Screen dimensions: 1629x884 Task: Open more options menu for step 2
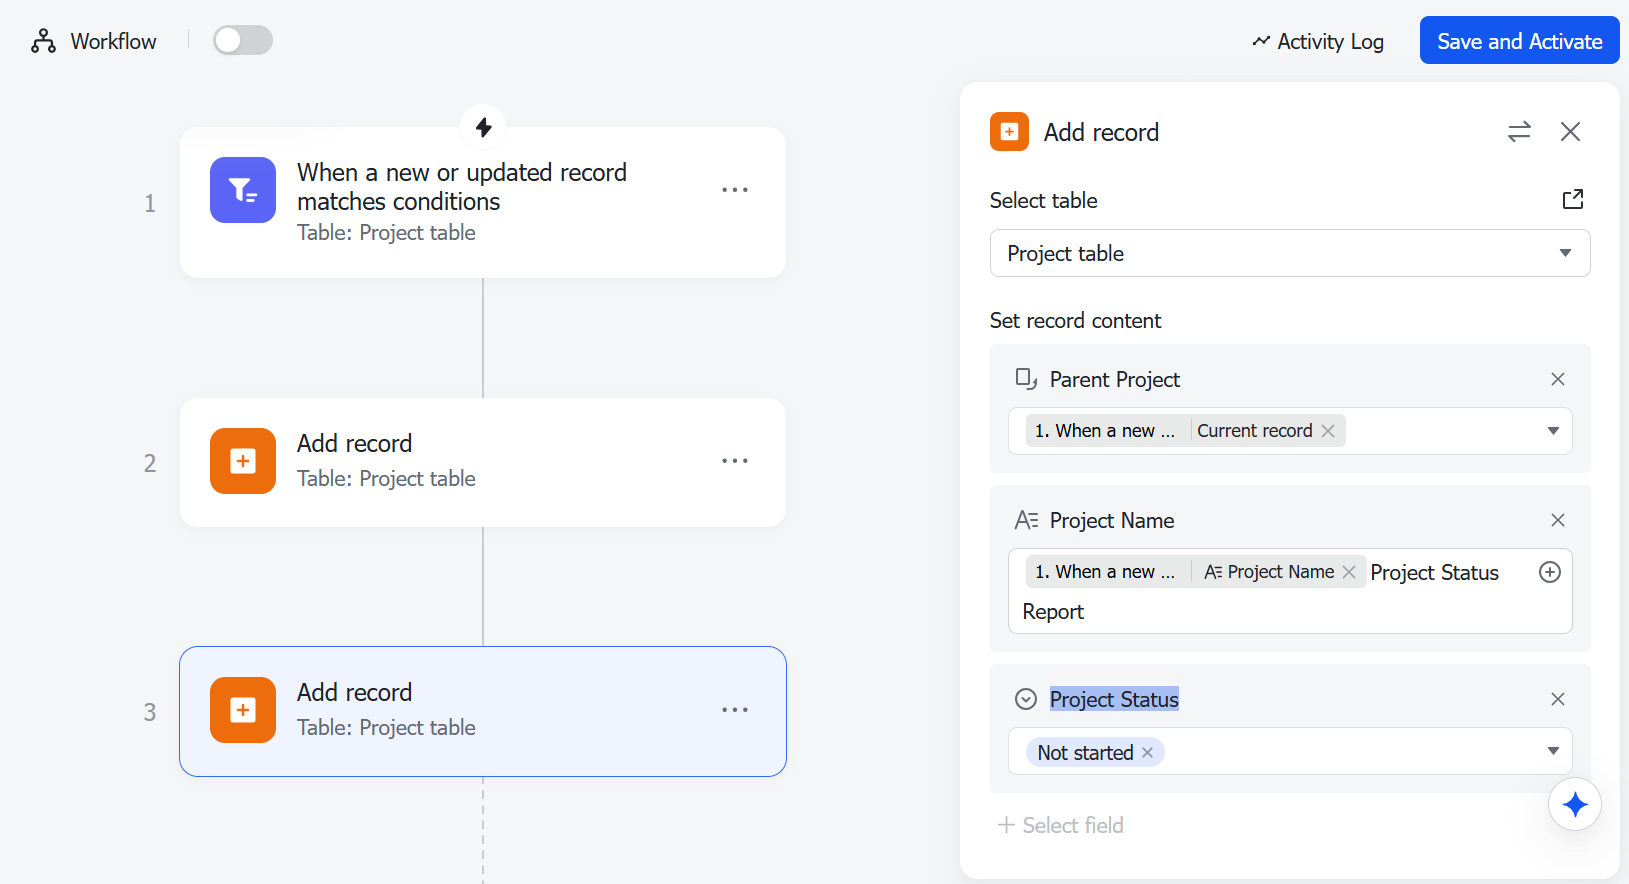tap(735, 461)
